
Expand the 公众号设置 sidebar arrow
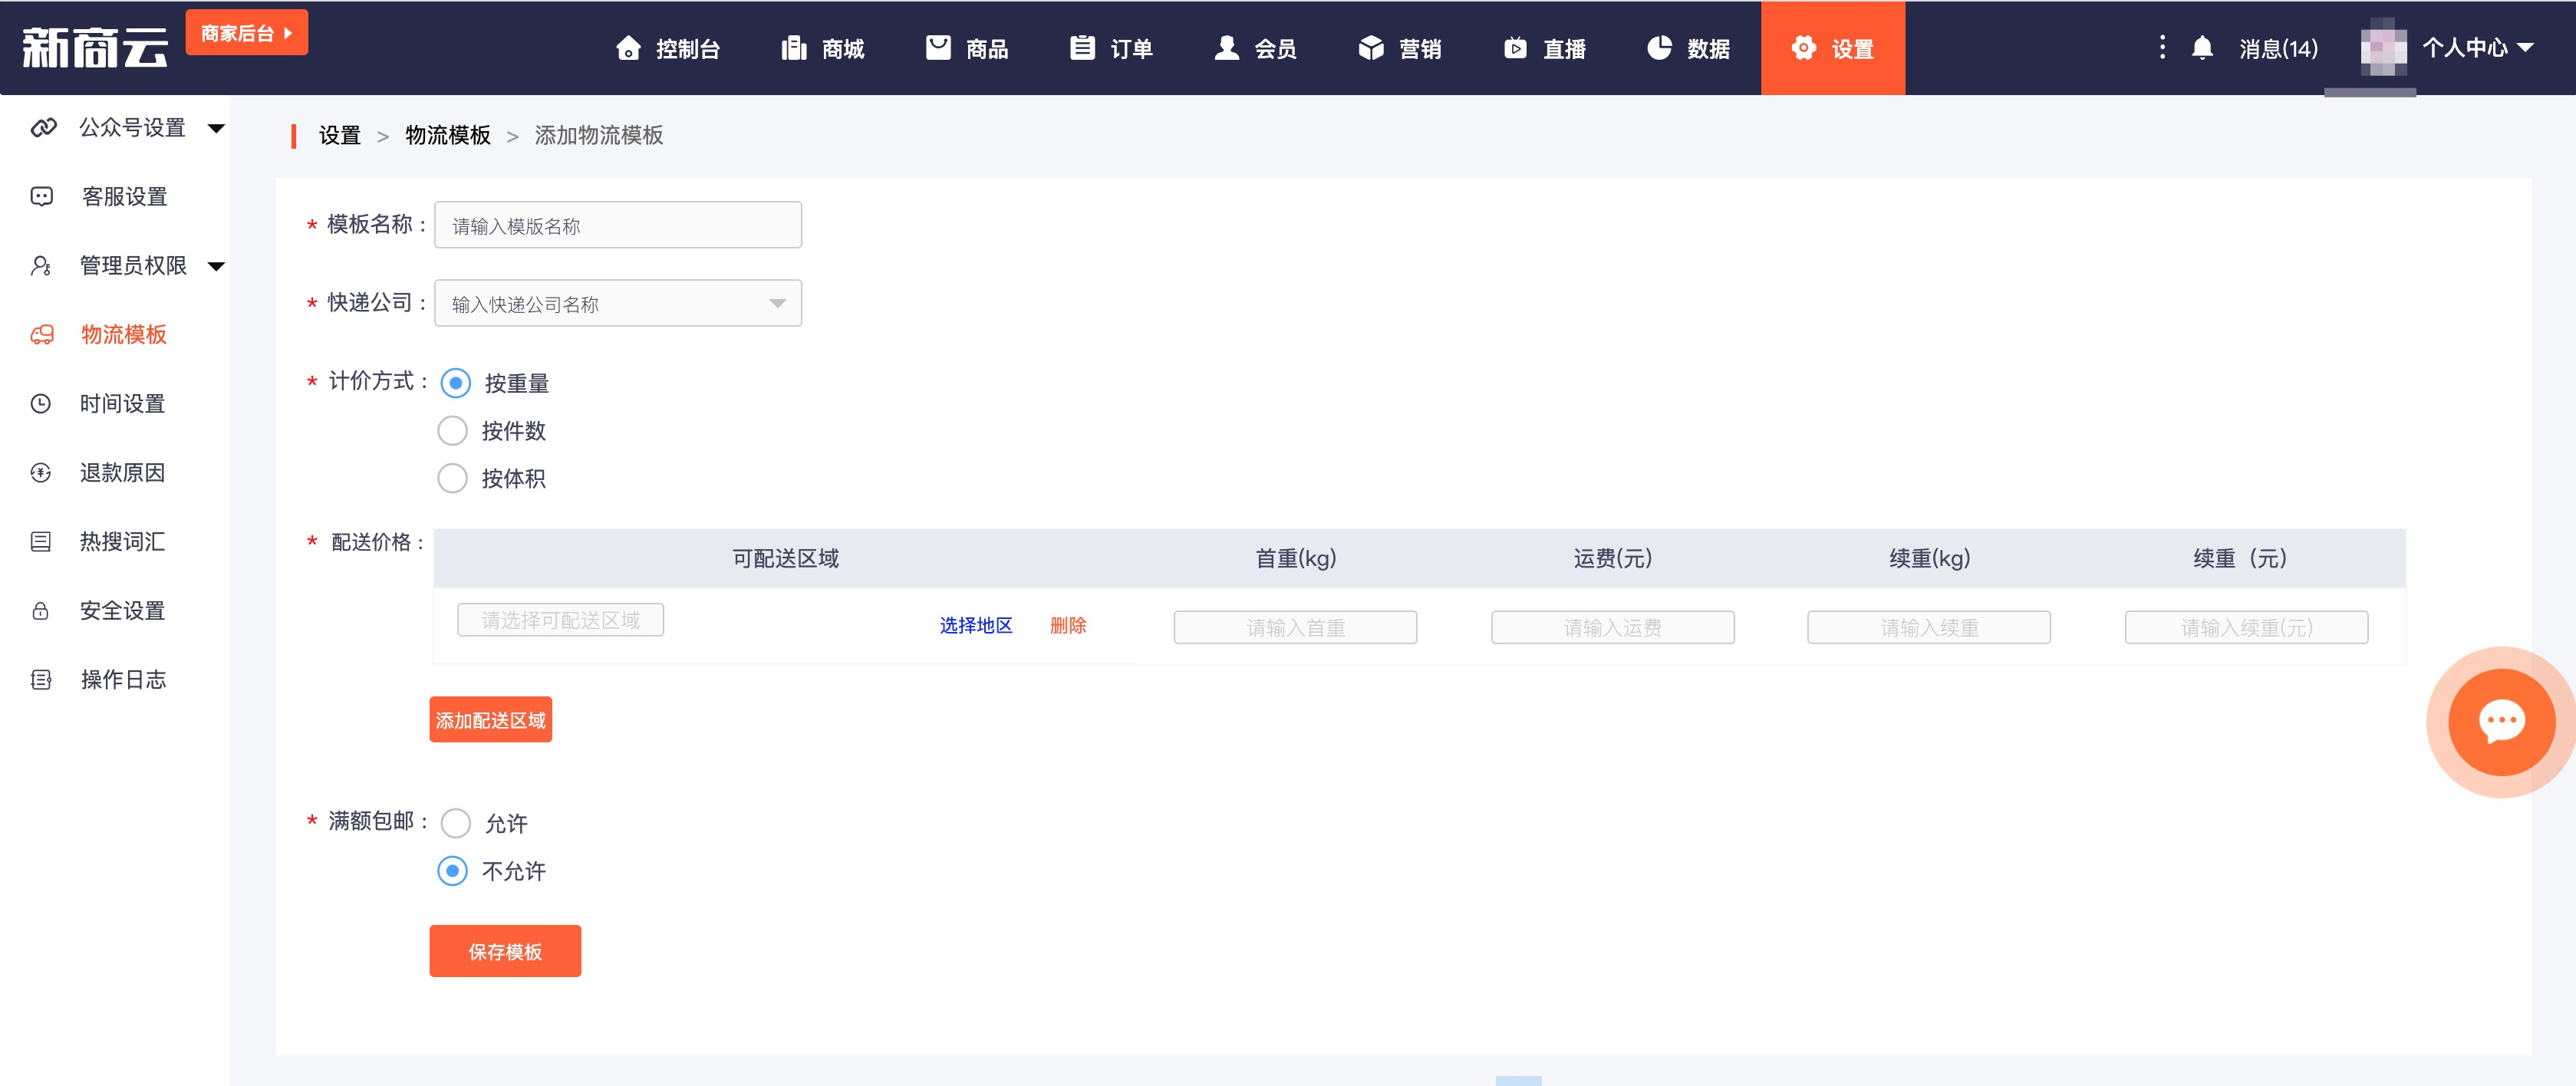216,128
